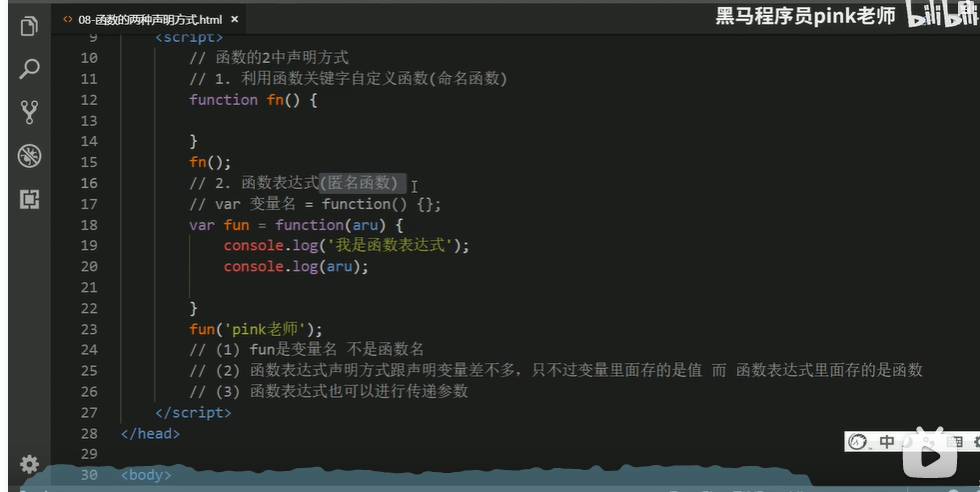Click the comment '(3) 函数表达式也可以进行传递参数'

(329, 392)
